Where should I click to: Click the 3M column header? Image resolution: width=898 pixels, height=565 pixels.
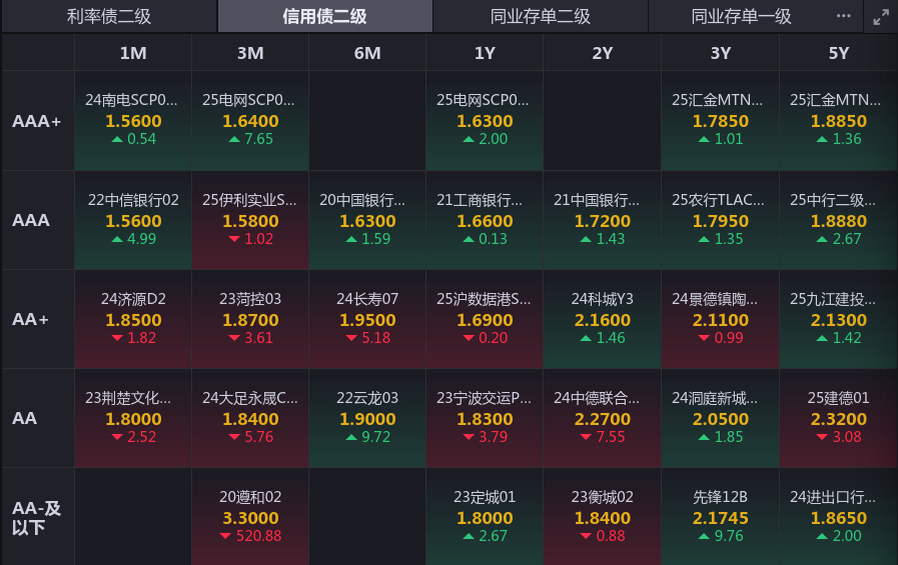pos(250,53)
